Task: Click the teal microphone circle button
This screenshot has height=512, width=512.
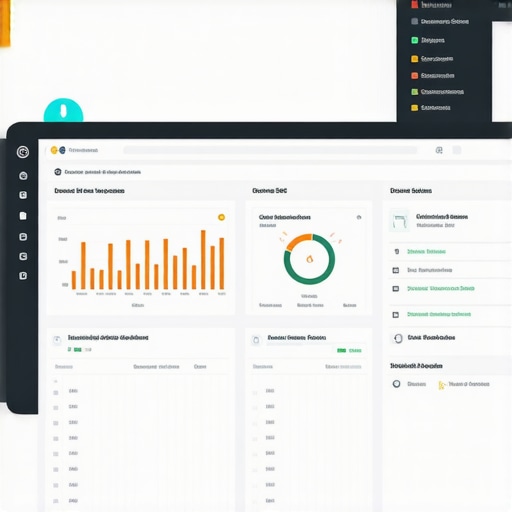Action: (x=63, y=110)
